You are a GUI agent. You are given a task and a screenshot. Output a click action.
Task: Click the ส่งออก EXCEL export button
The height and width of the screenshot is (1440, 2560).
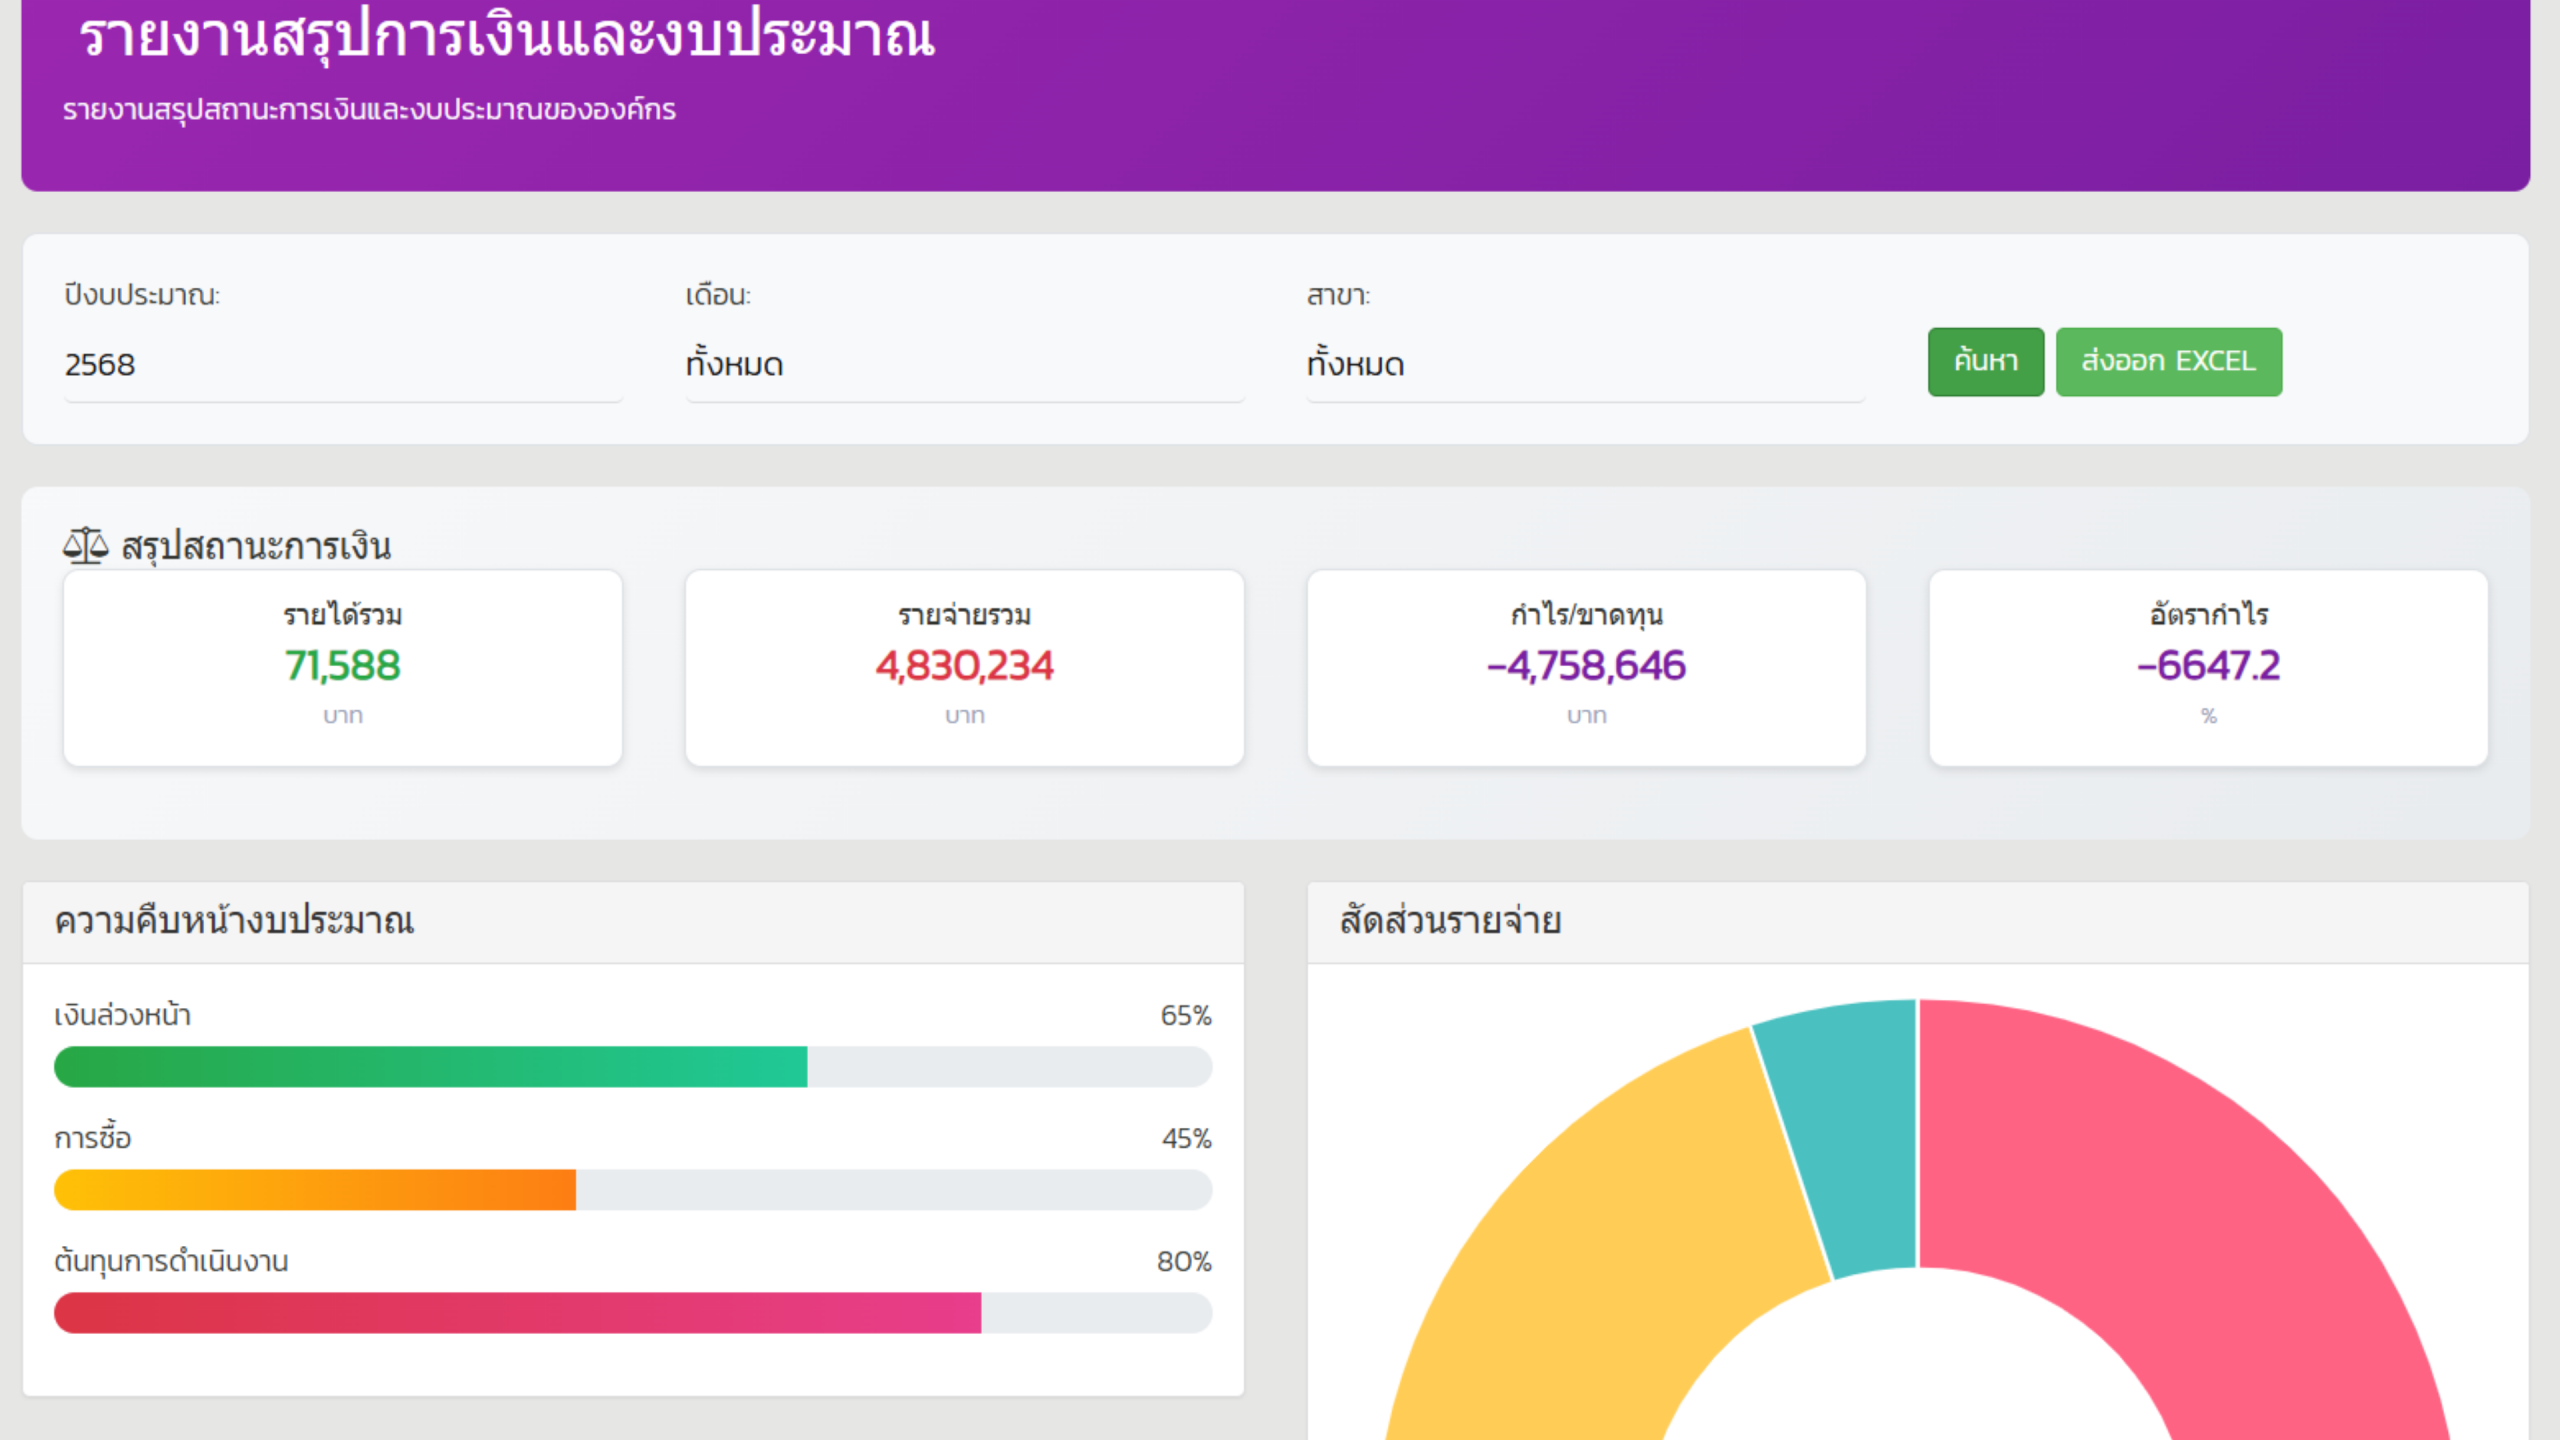2168,362
